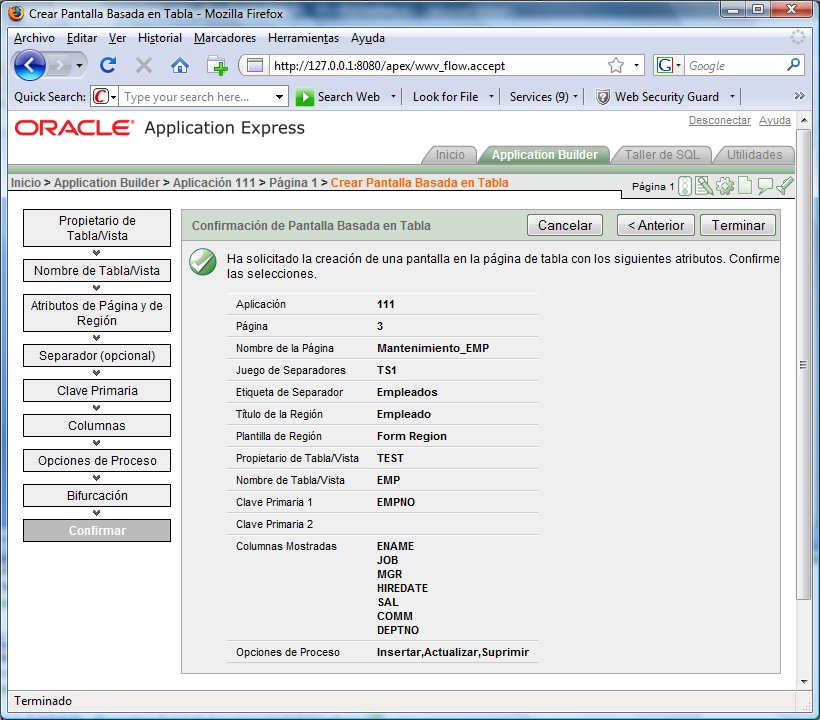Click the scrollbar down arrow
This screenshot has width=820, height=720.
click(x=803, y=681)
